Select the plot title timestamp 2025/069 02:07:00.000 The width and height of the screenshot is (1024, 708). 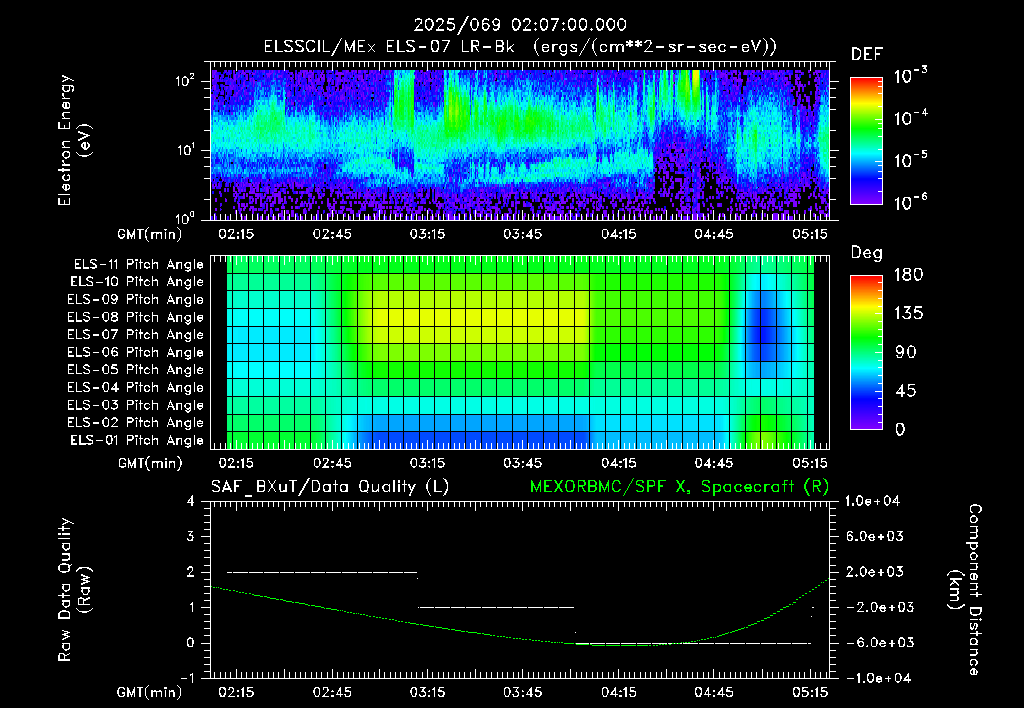[x=520, y=25]
